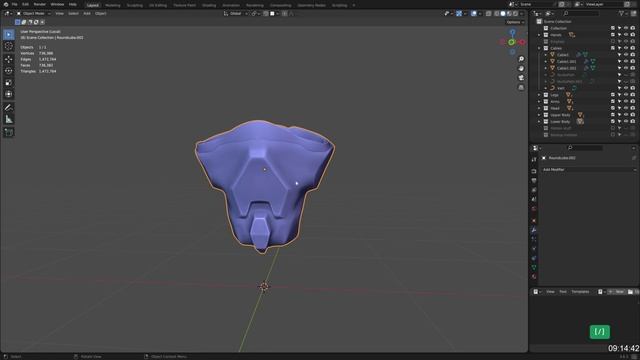Switch to the UV Editing workspace tab

[x=158, y=5]
